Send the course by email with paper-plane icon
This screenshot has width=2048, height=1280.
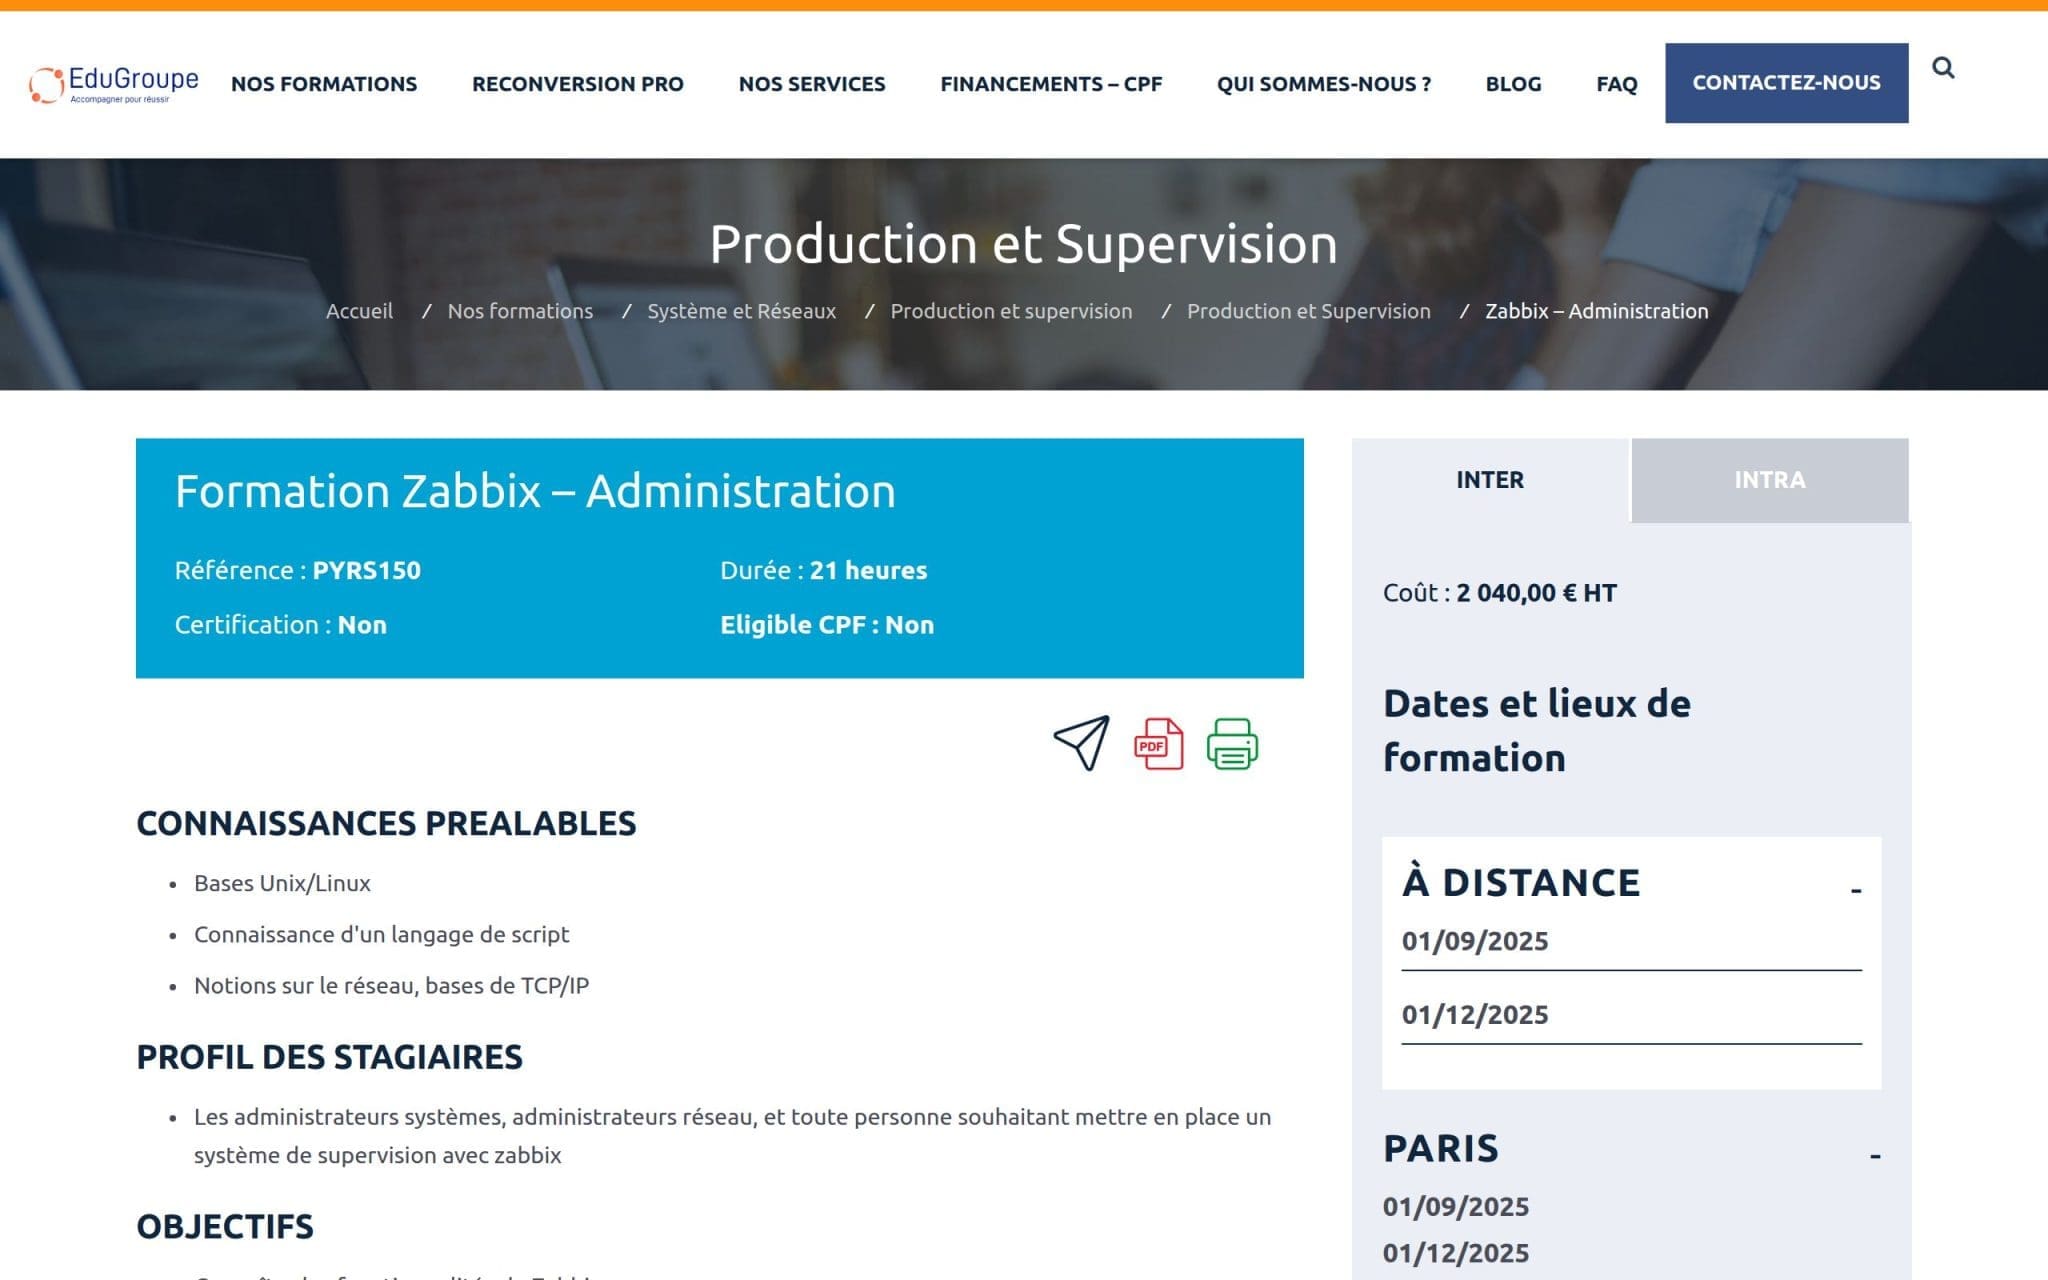(1081, 743)
